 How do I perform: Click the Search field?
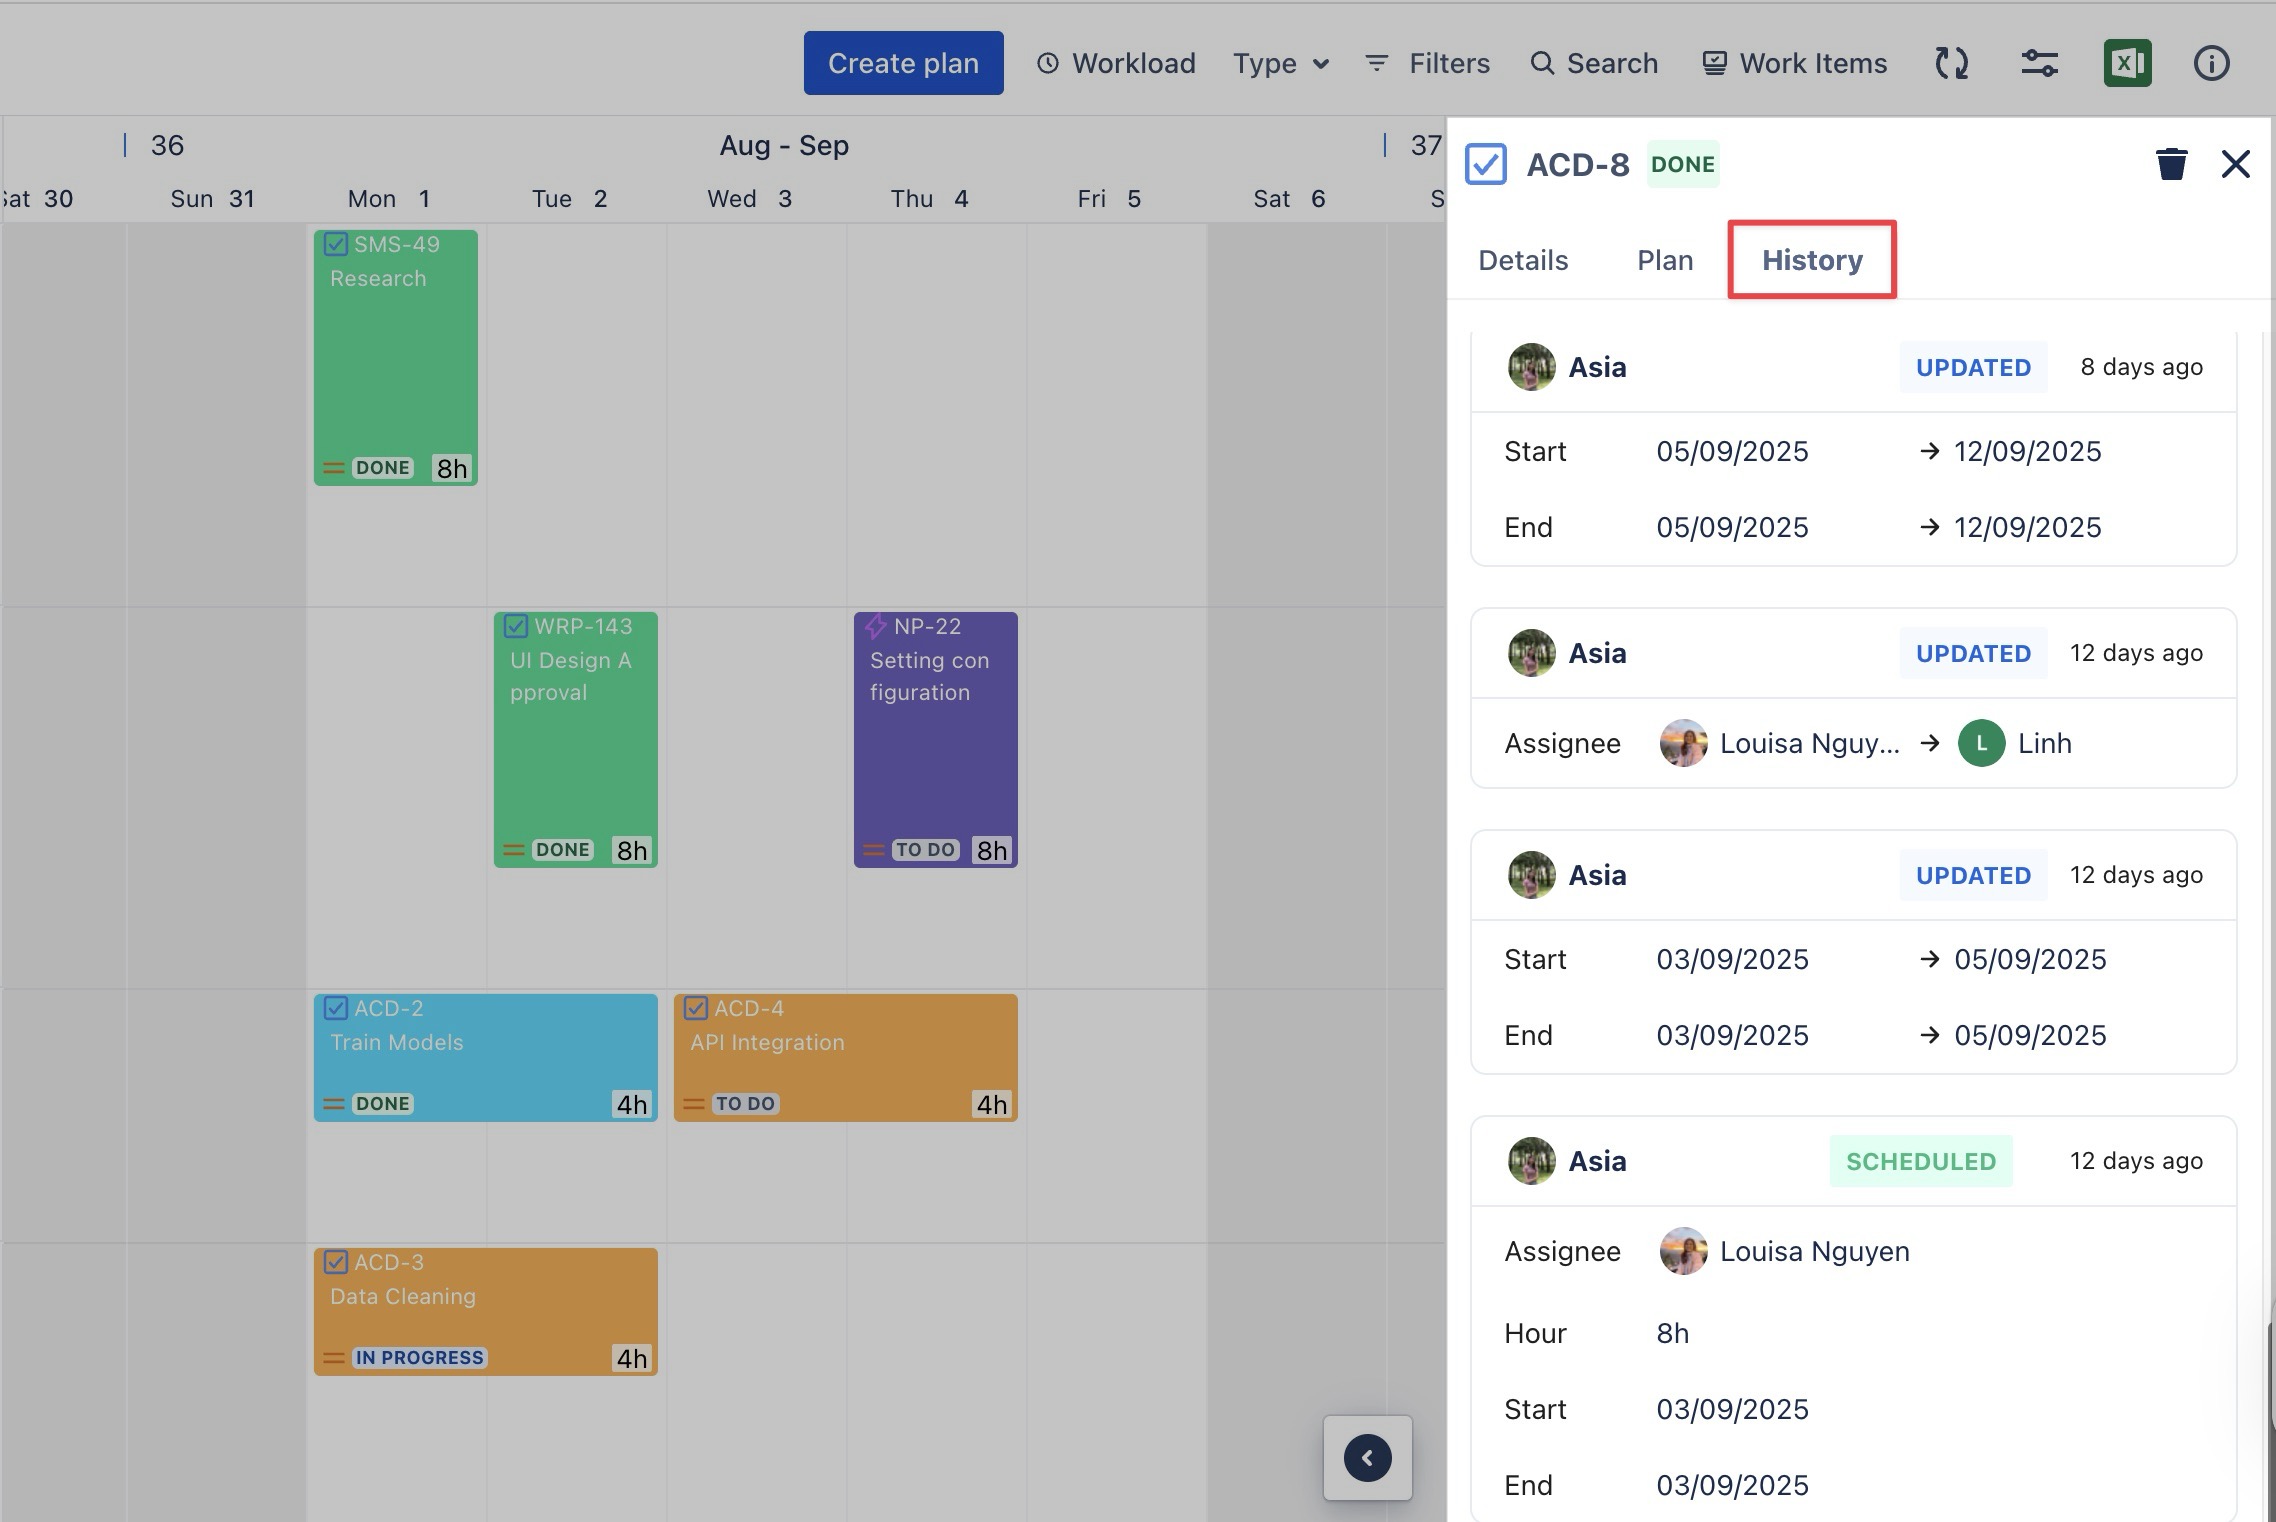coord(1594,64)
